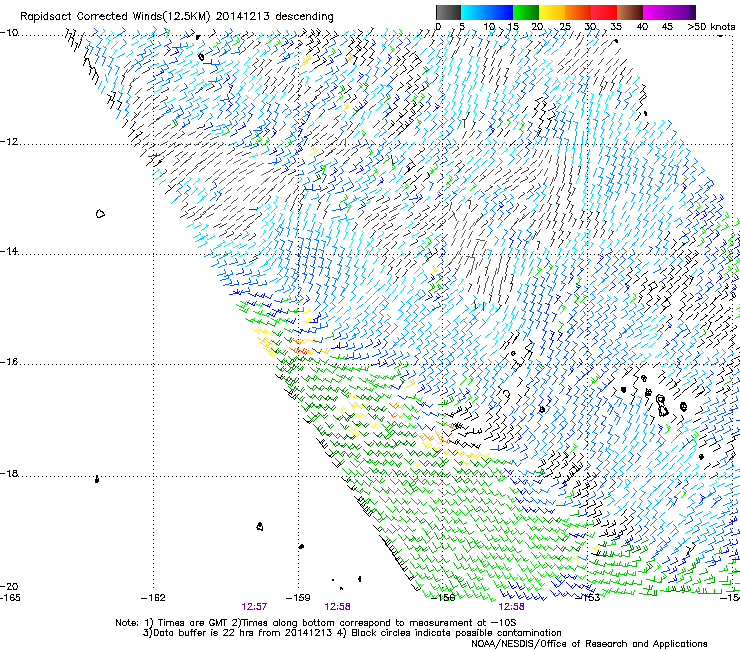Click the purple 45-50 knots legend swatch
This screenshot has height=650, width=740.
[x=682, y=12]
